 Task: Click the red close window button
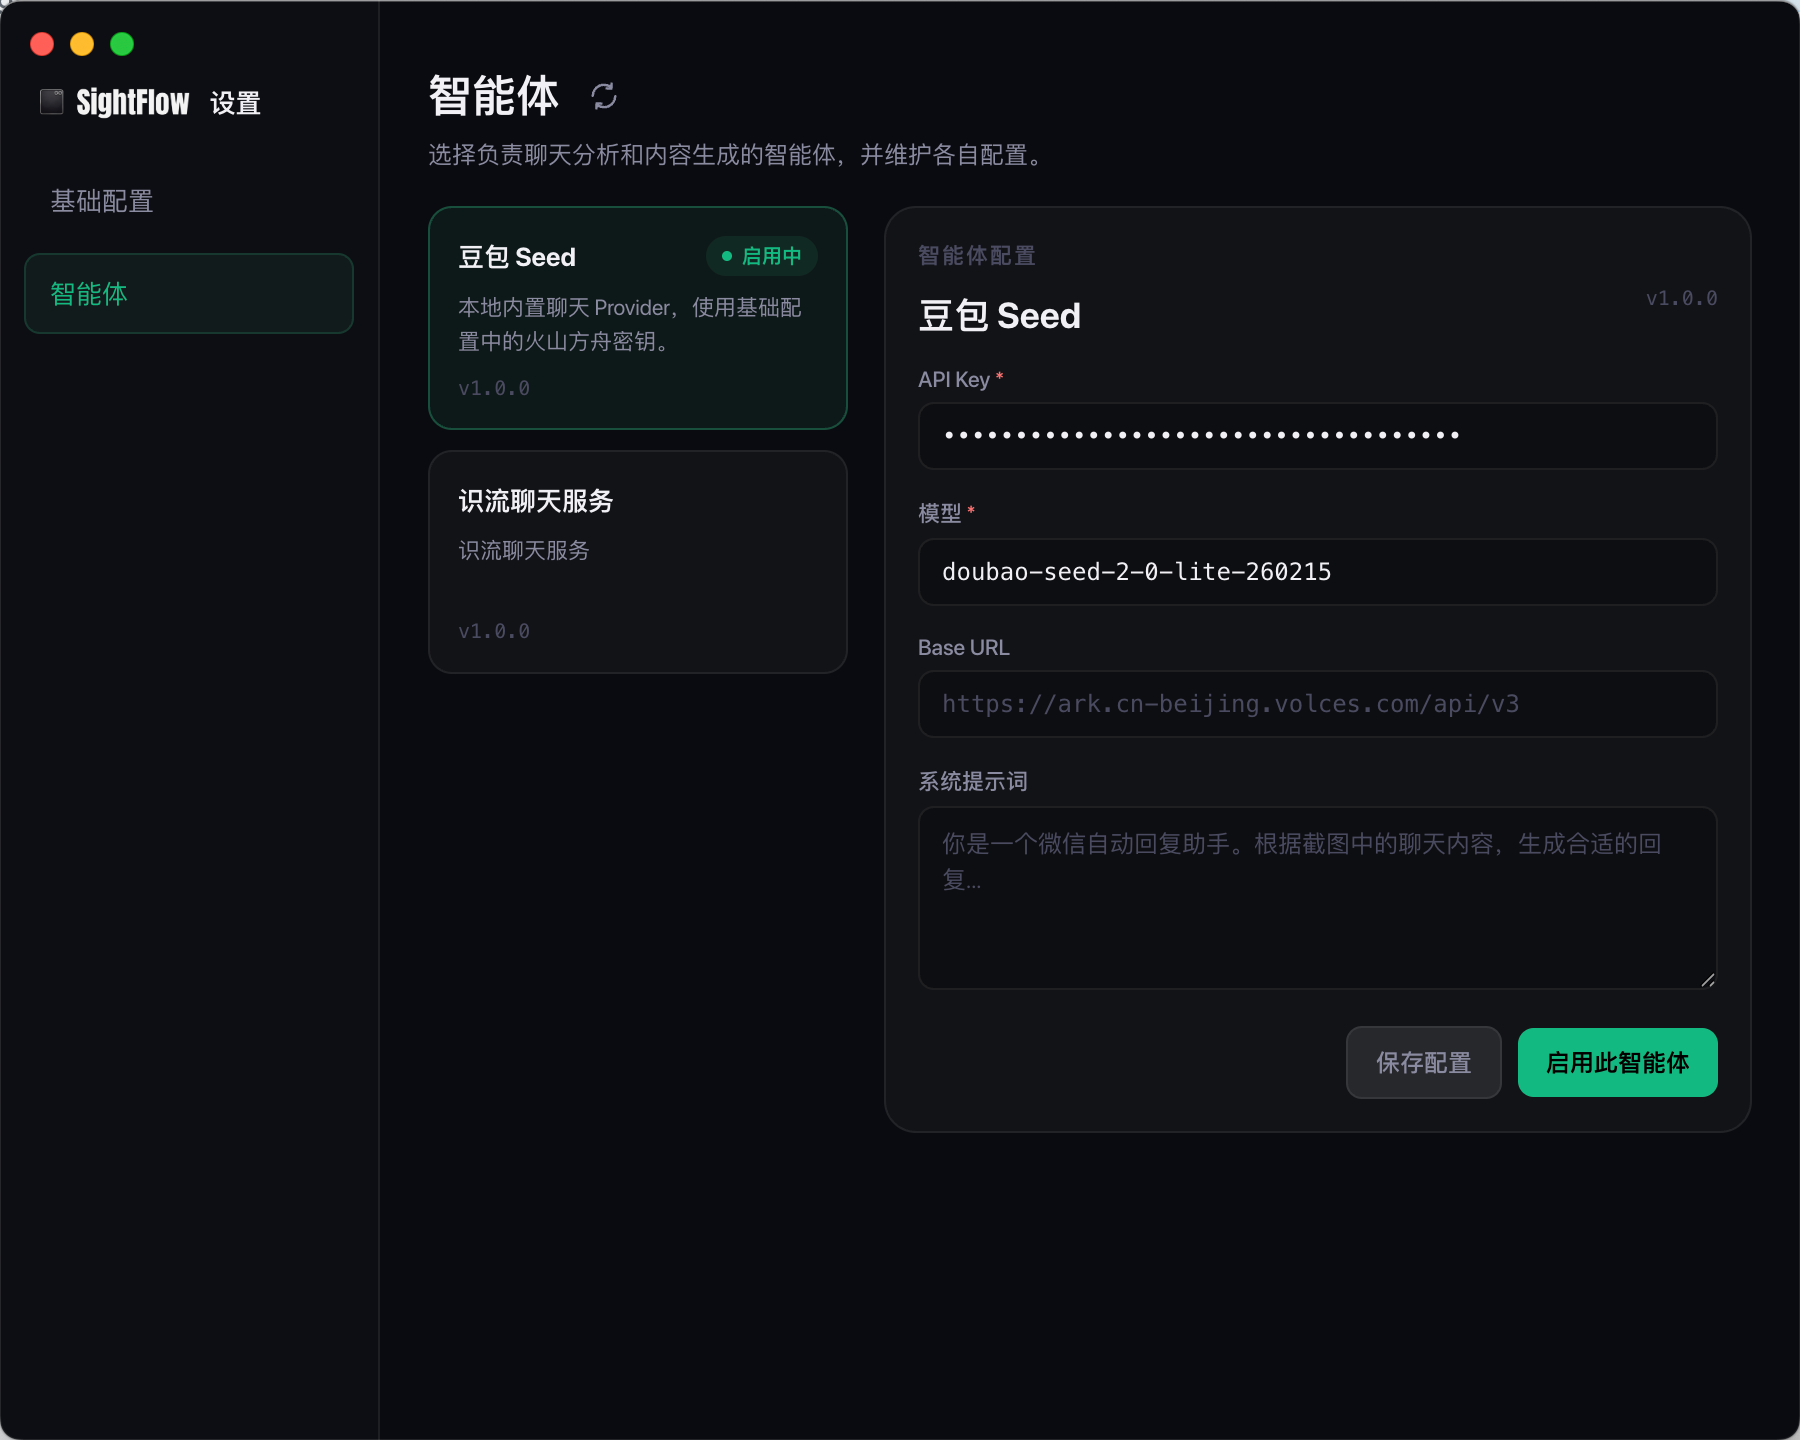pyautogui.click(x=42, y=44)
